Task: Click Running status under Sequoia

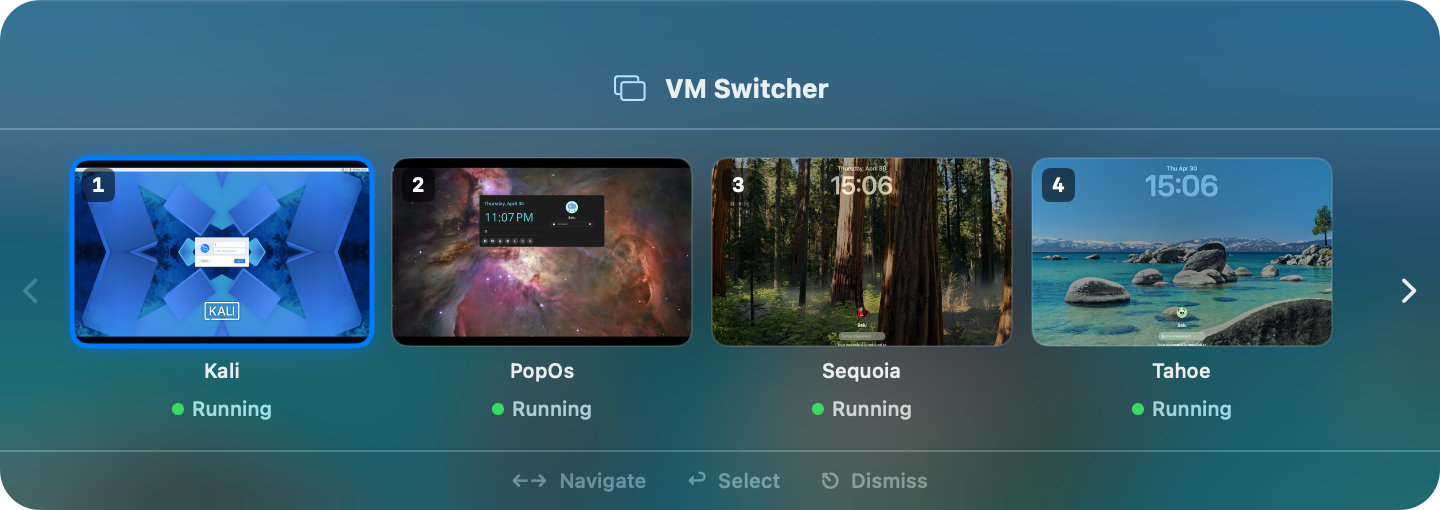Action: pyautogui.click(x=872, y=409)
